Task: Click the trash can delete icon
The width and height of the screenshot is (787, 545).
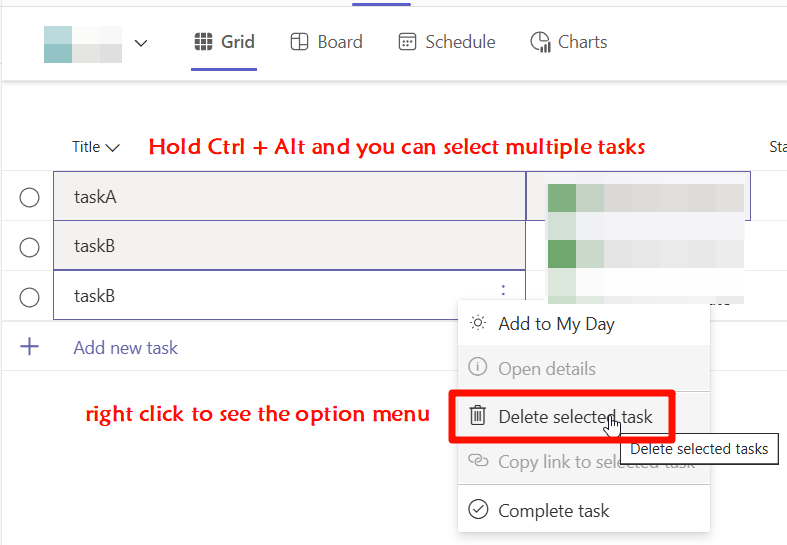Action: [x=477, y=416]
